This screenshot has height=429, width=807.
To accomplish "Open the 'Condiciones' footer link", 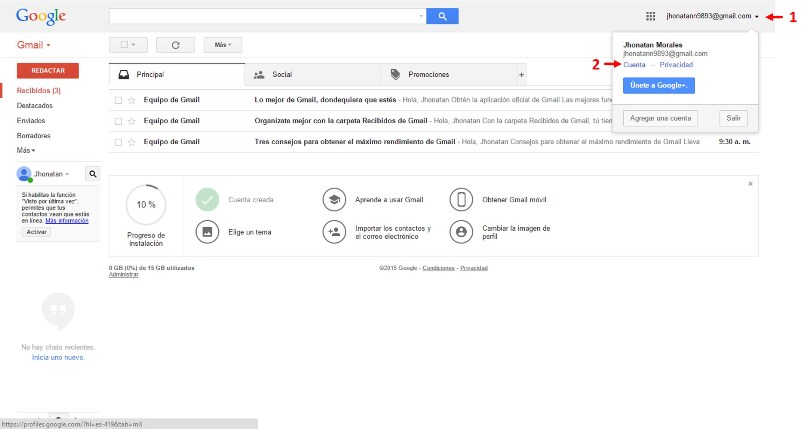I will (438, 268).
